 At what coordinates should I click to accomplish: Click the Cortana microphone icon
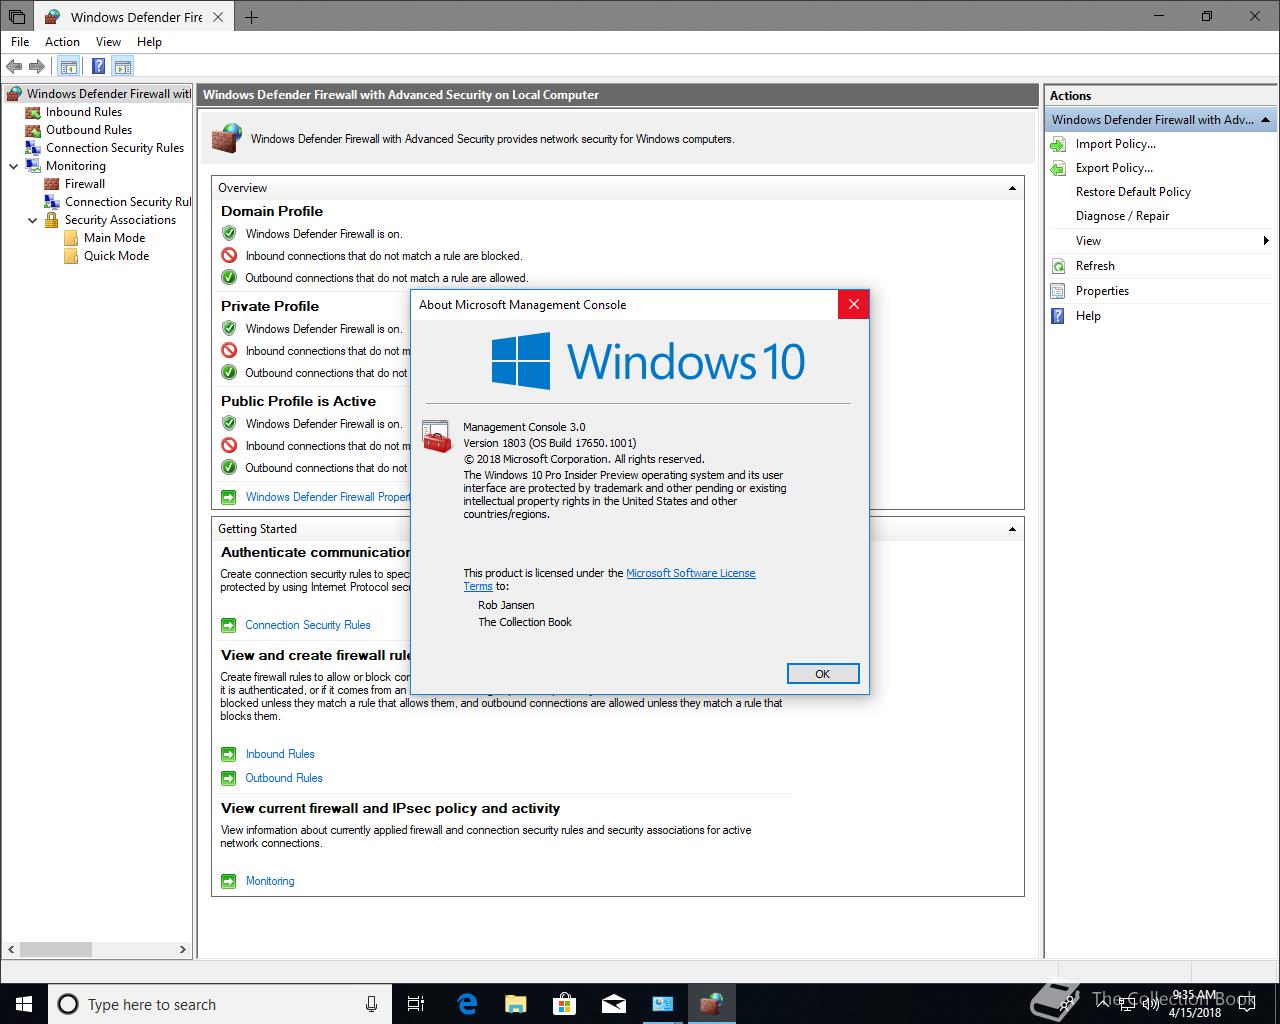click(371, 1004)
